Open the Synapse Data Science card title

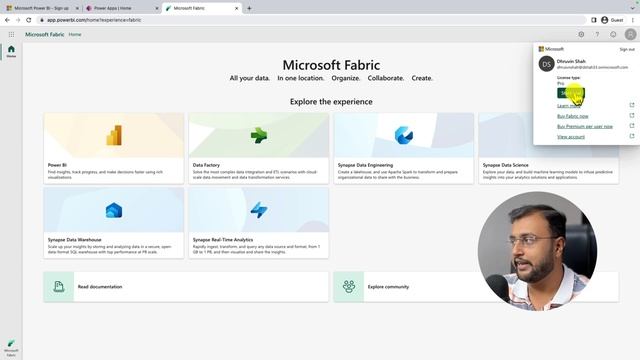[505, 165]
